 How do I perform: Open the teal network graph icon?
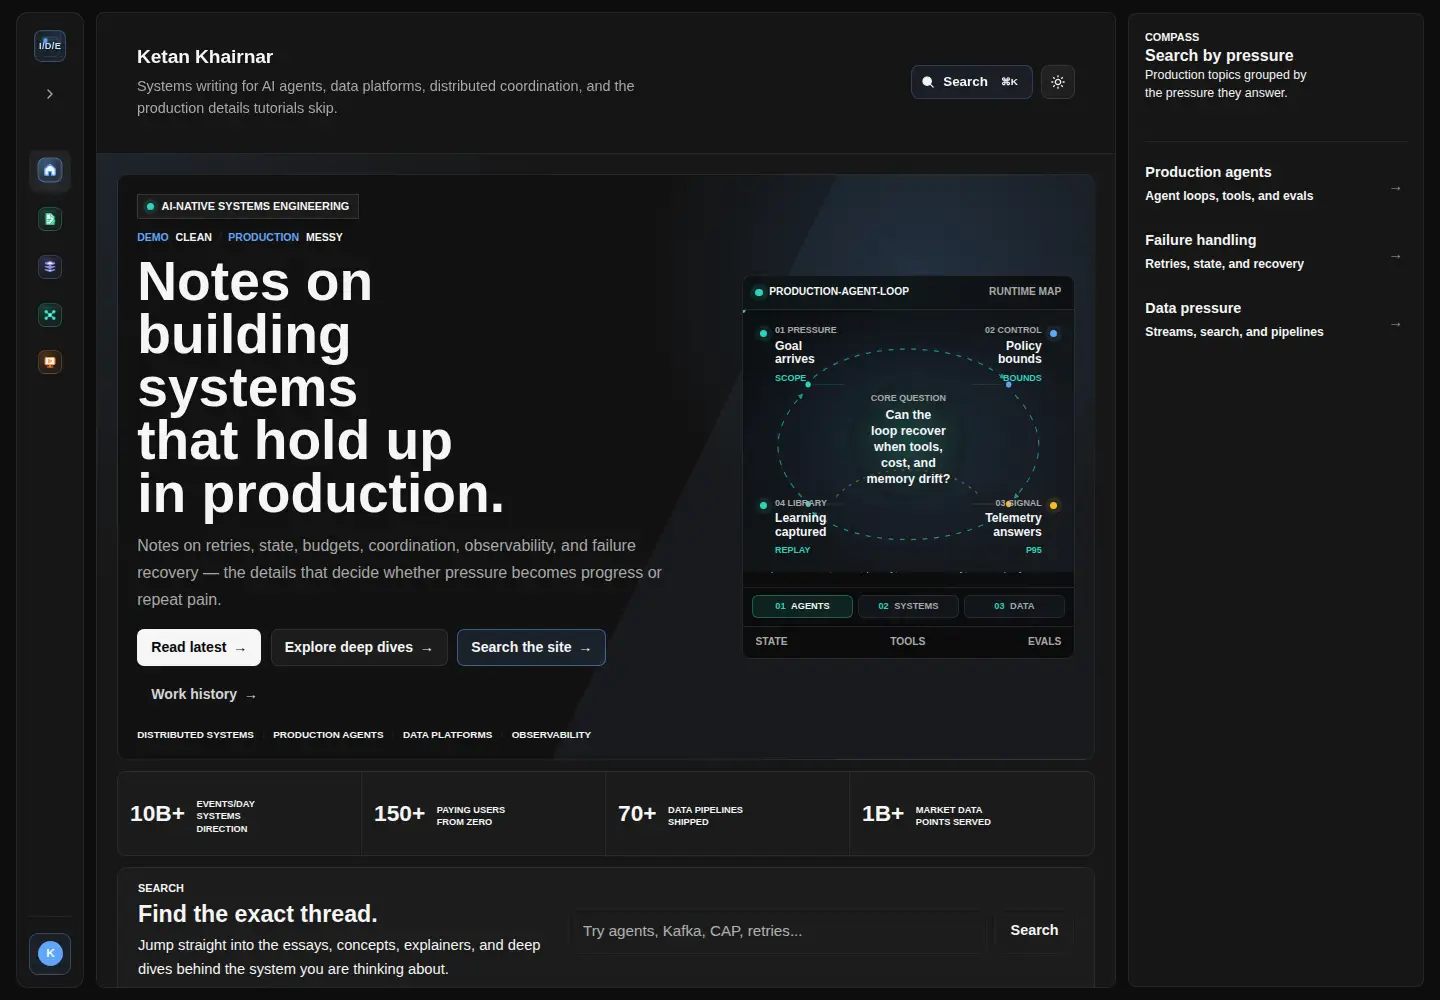click(50, 315)
